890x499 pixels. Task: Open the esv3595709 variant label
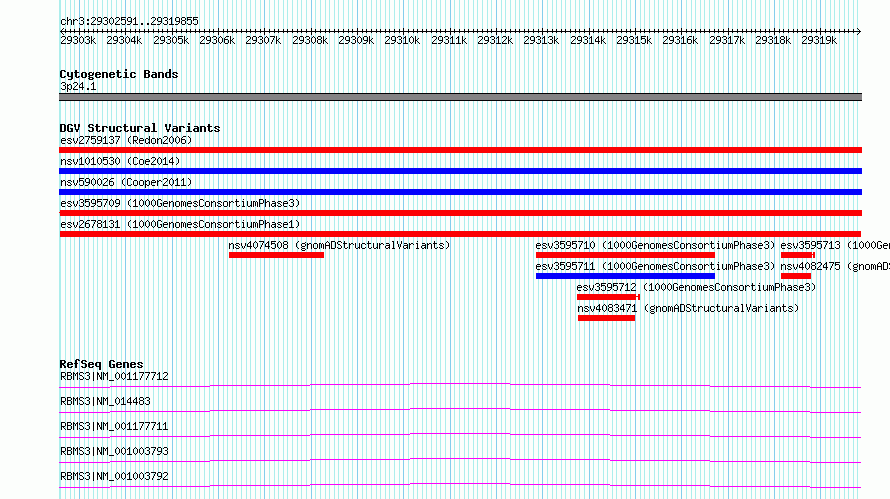click(x=180, y=203)
